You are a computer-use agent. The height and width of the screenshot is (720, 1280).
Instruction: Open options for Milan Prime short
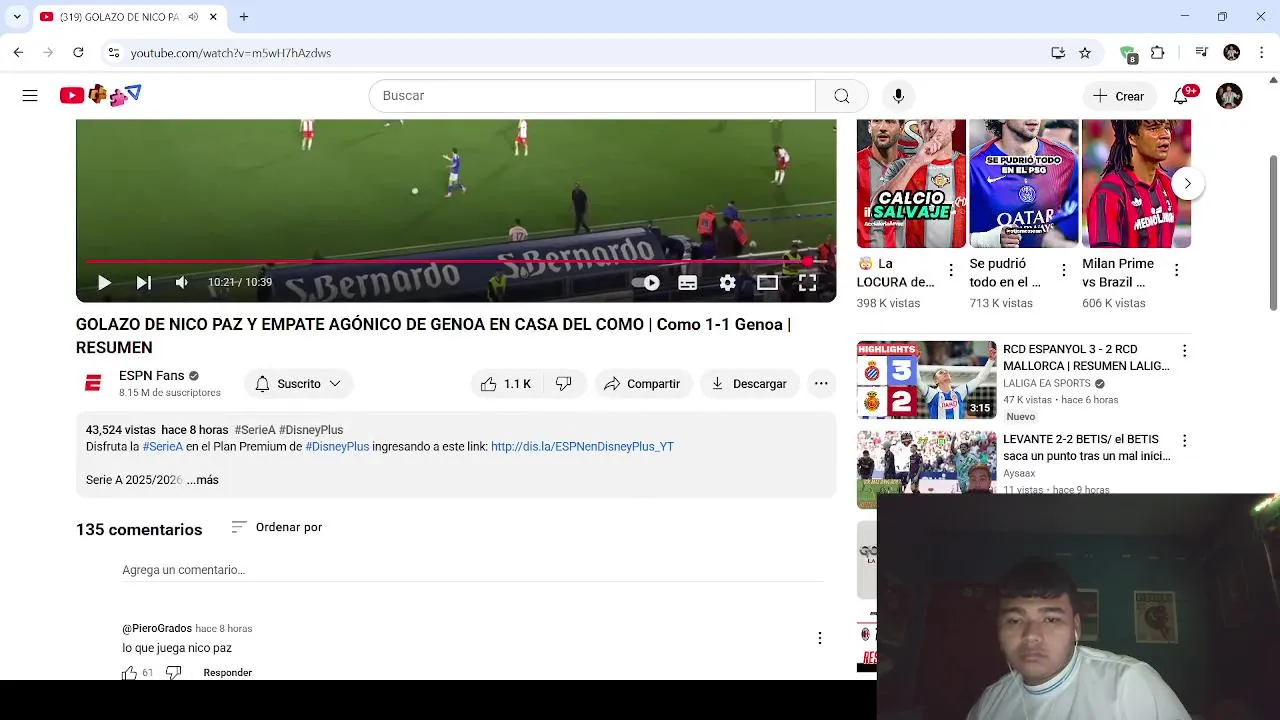click(x=1176, y=270)
